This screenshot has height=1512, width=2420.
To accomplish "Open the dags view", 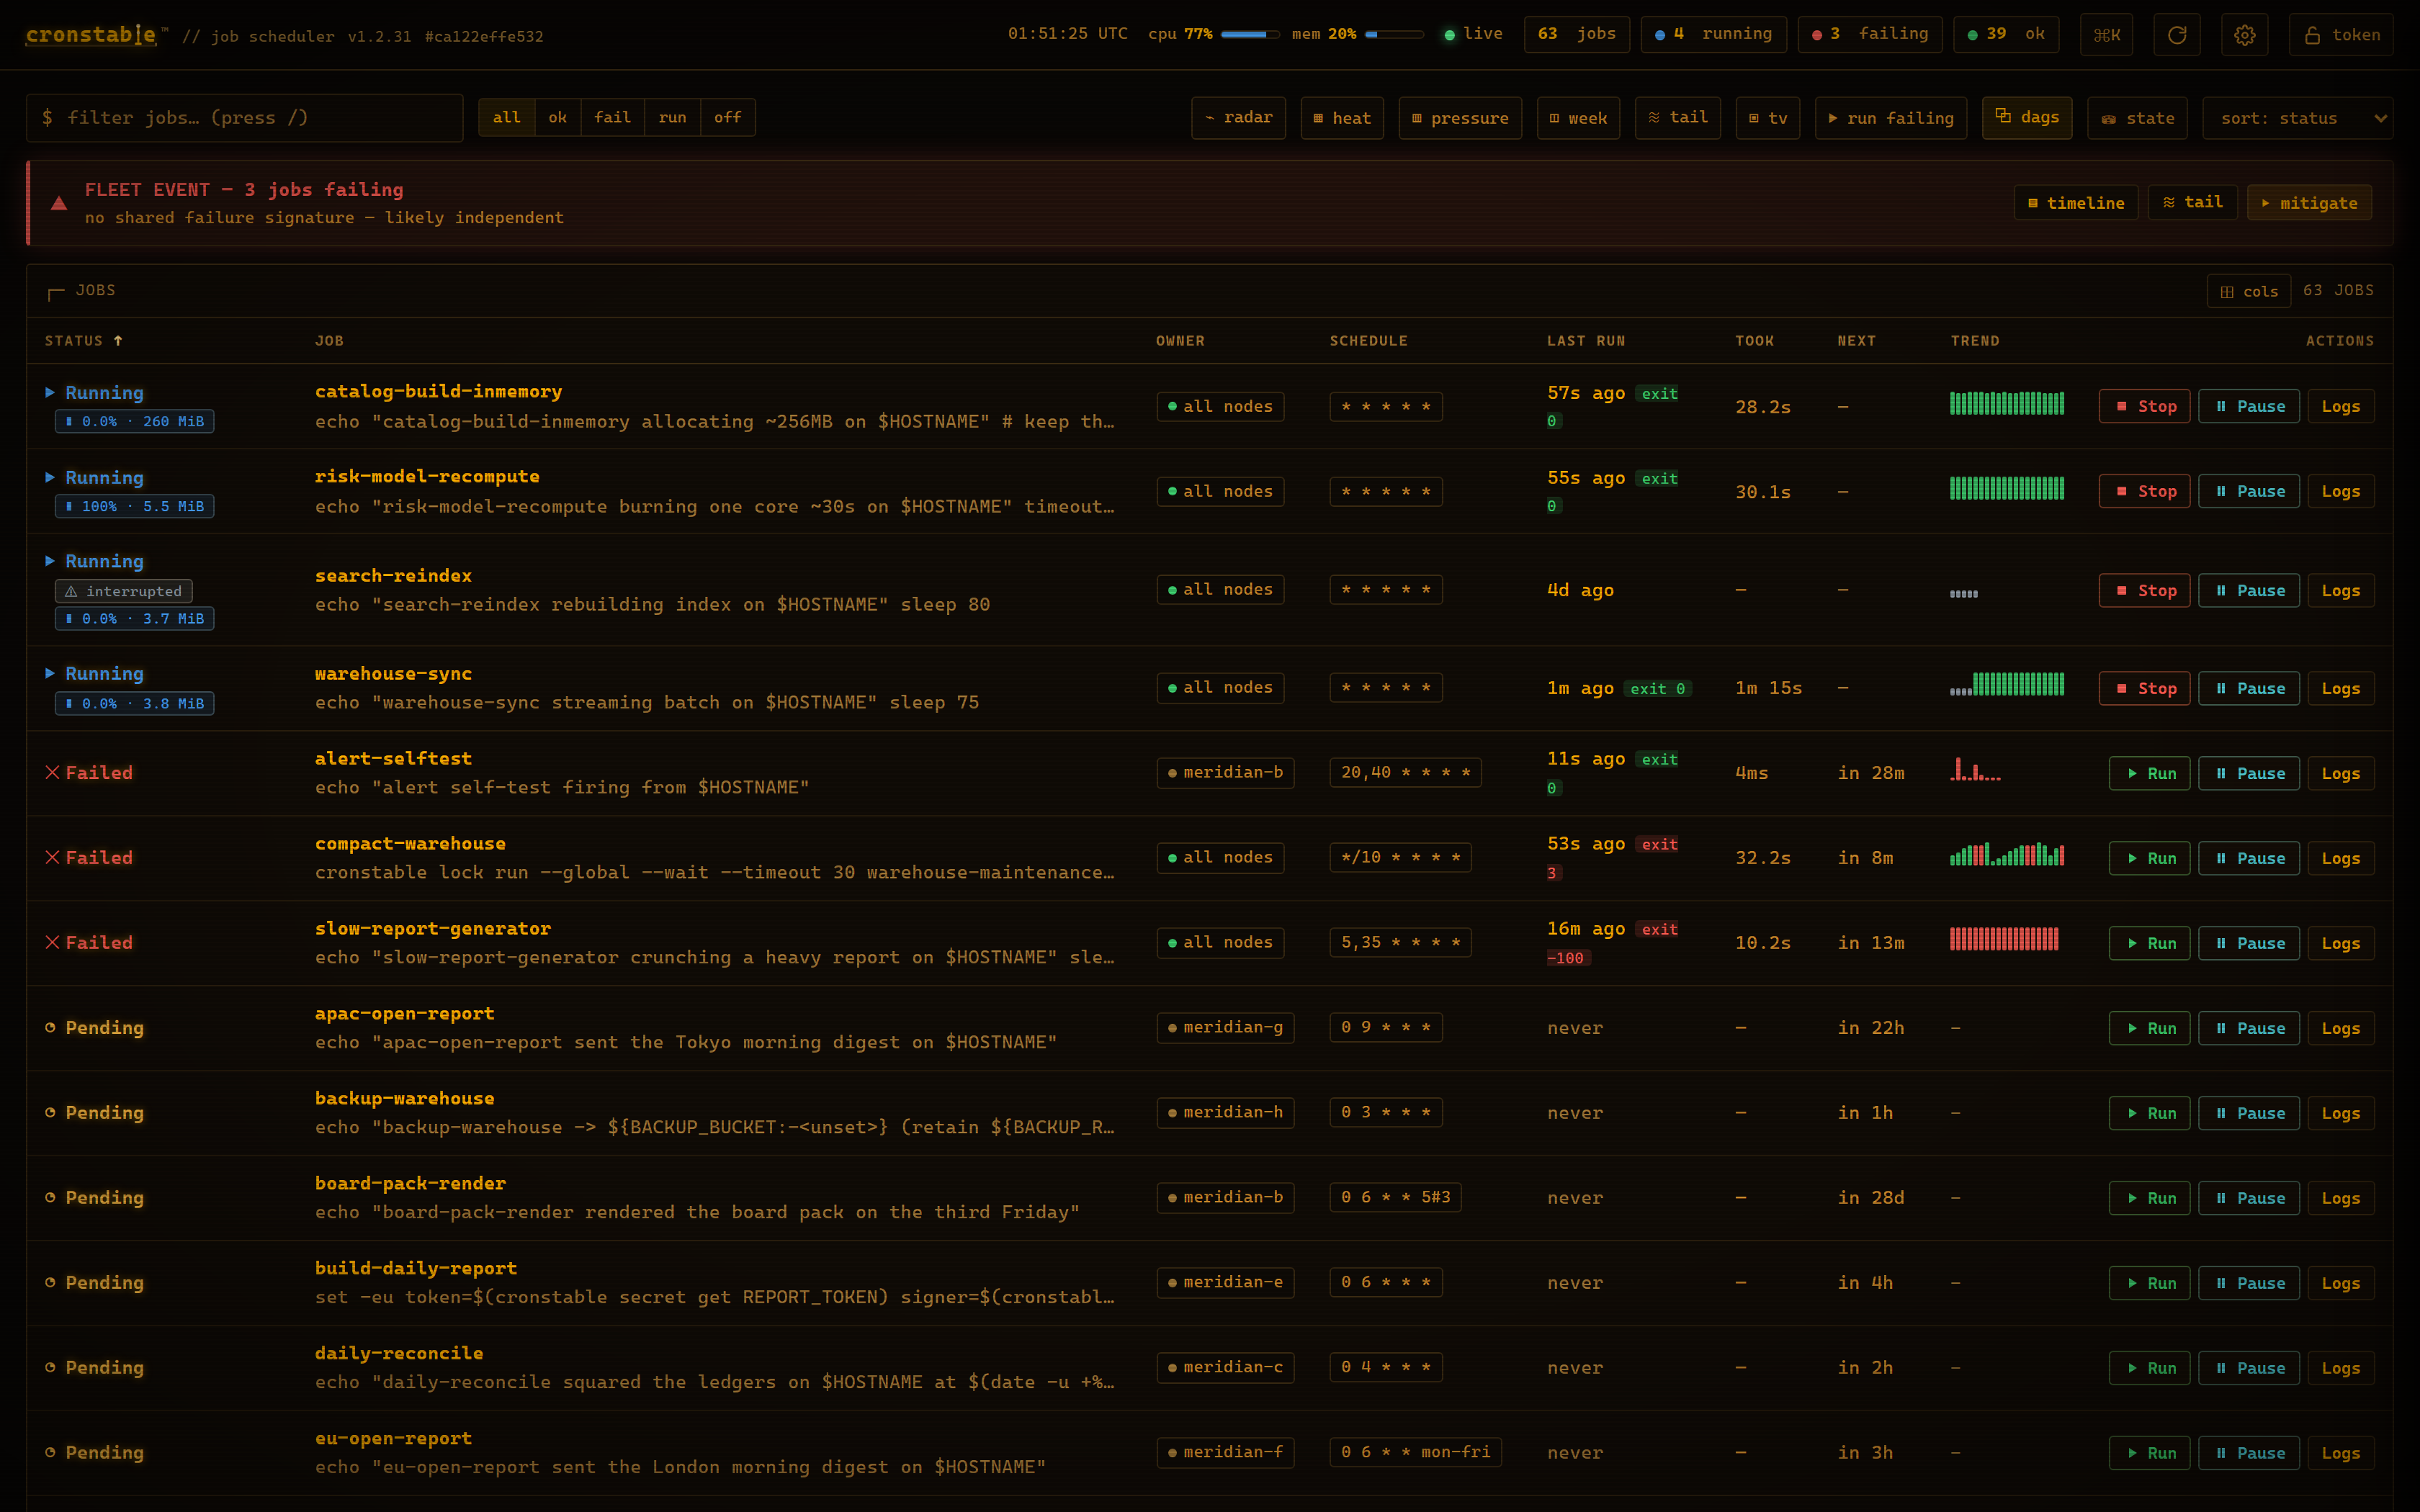I will 2027,118.
